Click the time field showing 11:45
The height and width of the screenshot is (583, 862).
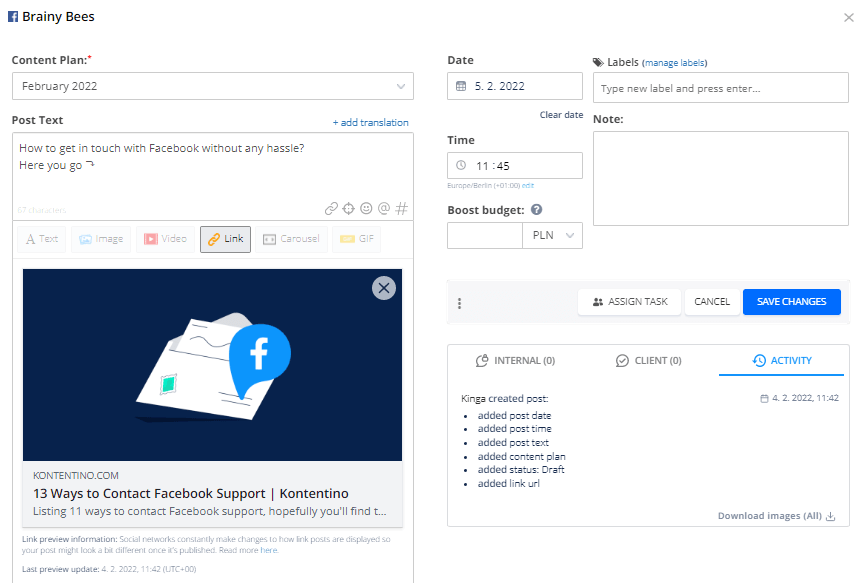[x=515, y=166]
